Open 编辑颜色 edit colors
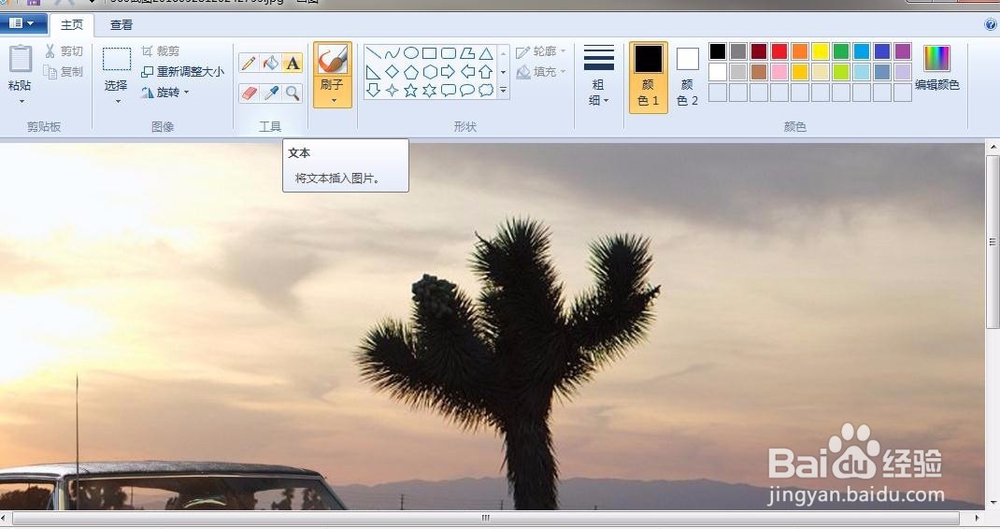 (937, 68)
